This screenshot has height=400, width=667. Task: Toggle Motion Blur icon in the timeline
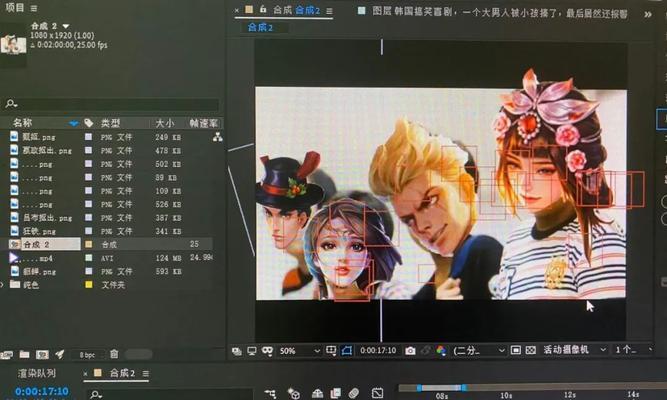pos(354,394)
